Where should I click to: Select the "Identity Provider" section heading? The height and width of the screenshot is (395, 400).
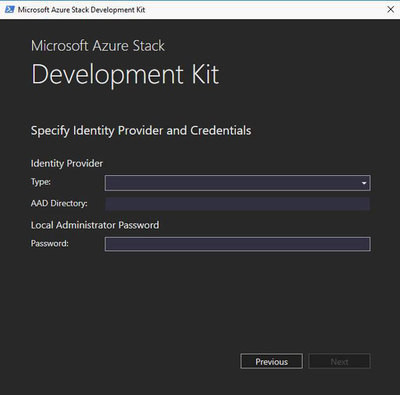[x=67, y=163]
